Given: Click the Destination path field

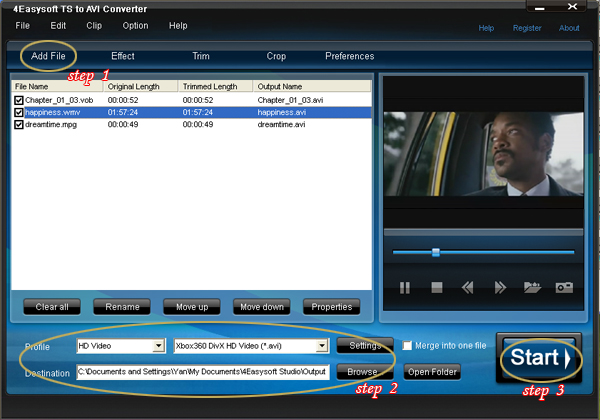Looking at the screenshot, I should tap(203, 372).
